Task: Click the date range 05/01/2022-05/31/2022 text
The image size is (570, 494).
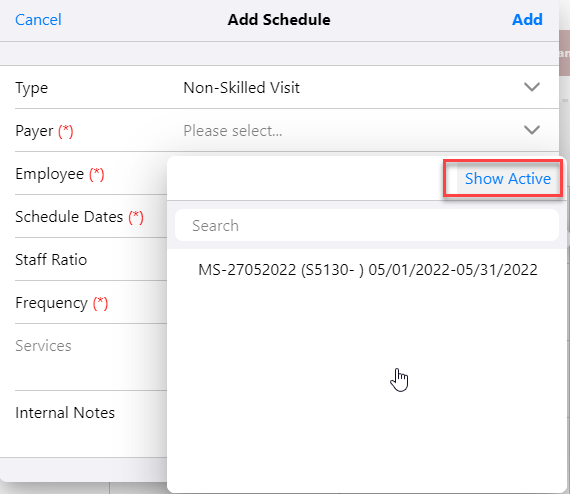Action: point(453,270)
